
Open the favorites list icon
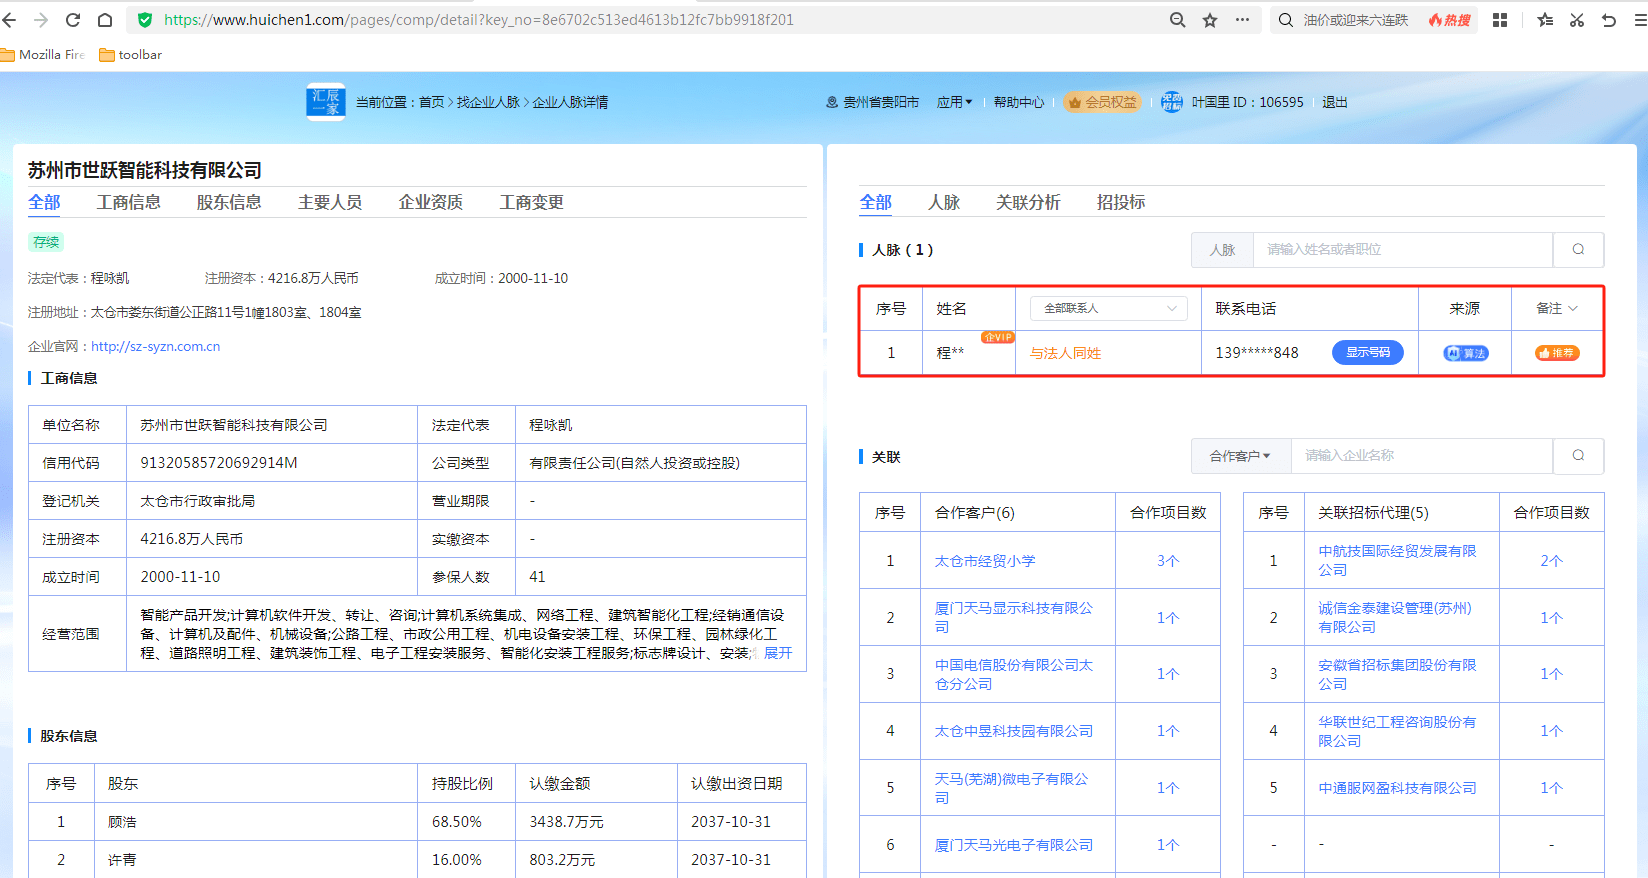click(1545, 20)
